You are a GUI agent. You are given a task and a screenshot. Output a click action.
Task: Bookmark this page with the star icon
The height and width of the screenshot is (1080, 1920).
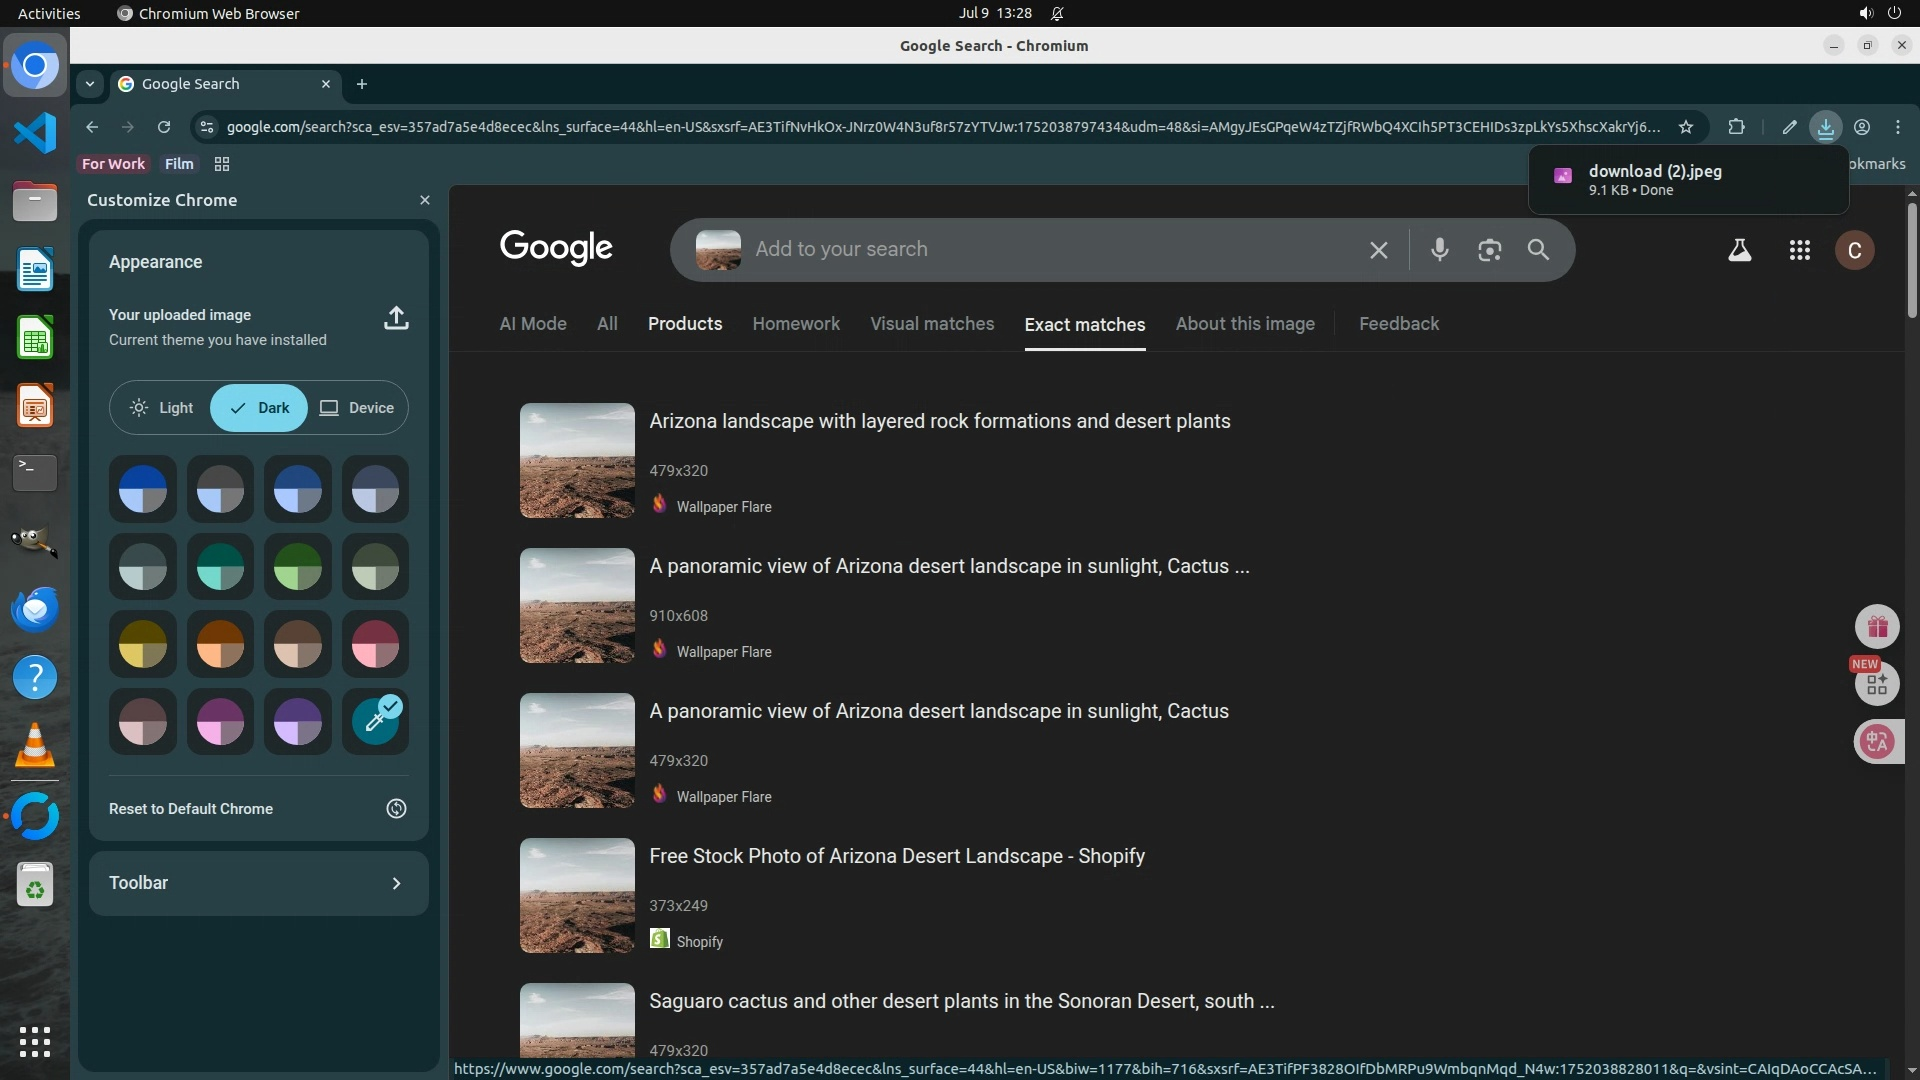click(1686, 127)
